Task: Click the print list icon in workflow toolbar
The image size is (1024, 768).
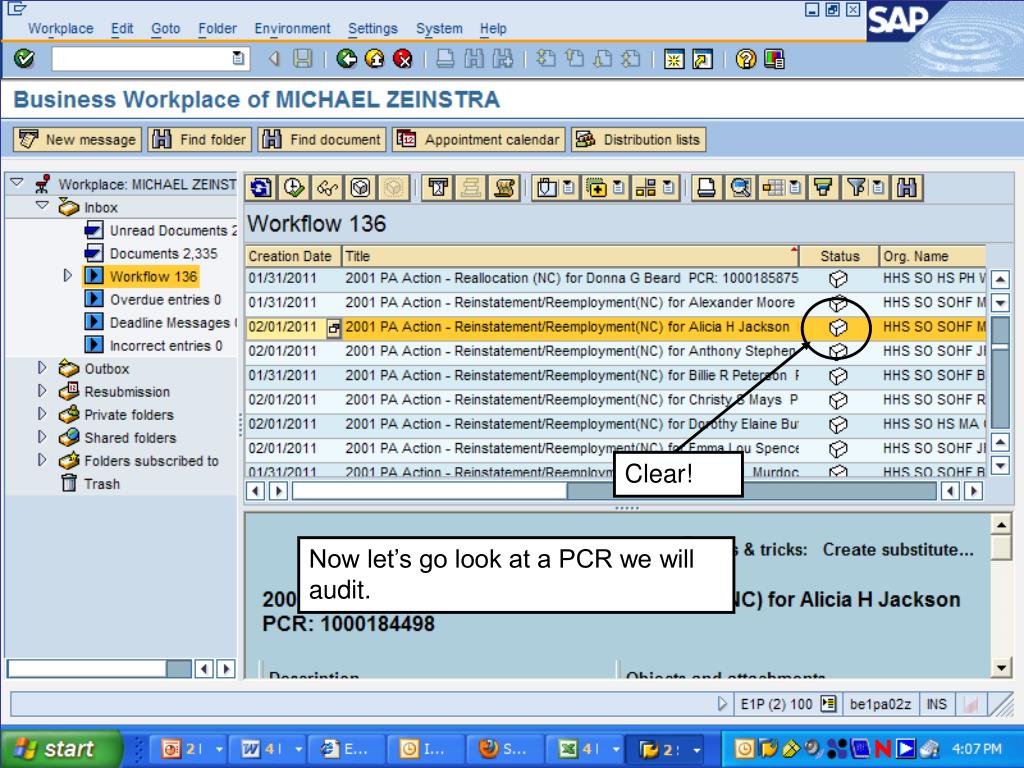Action: (x=706, y=188)
